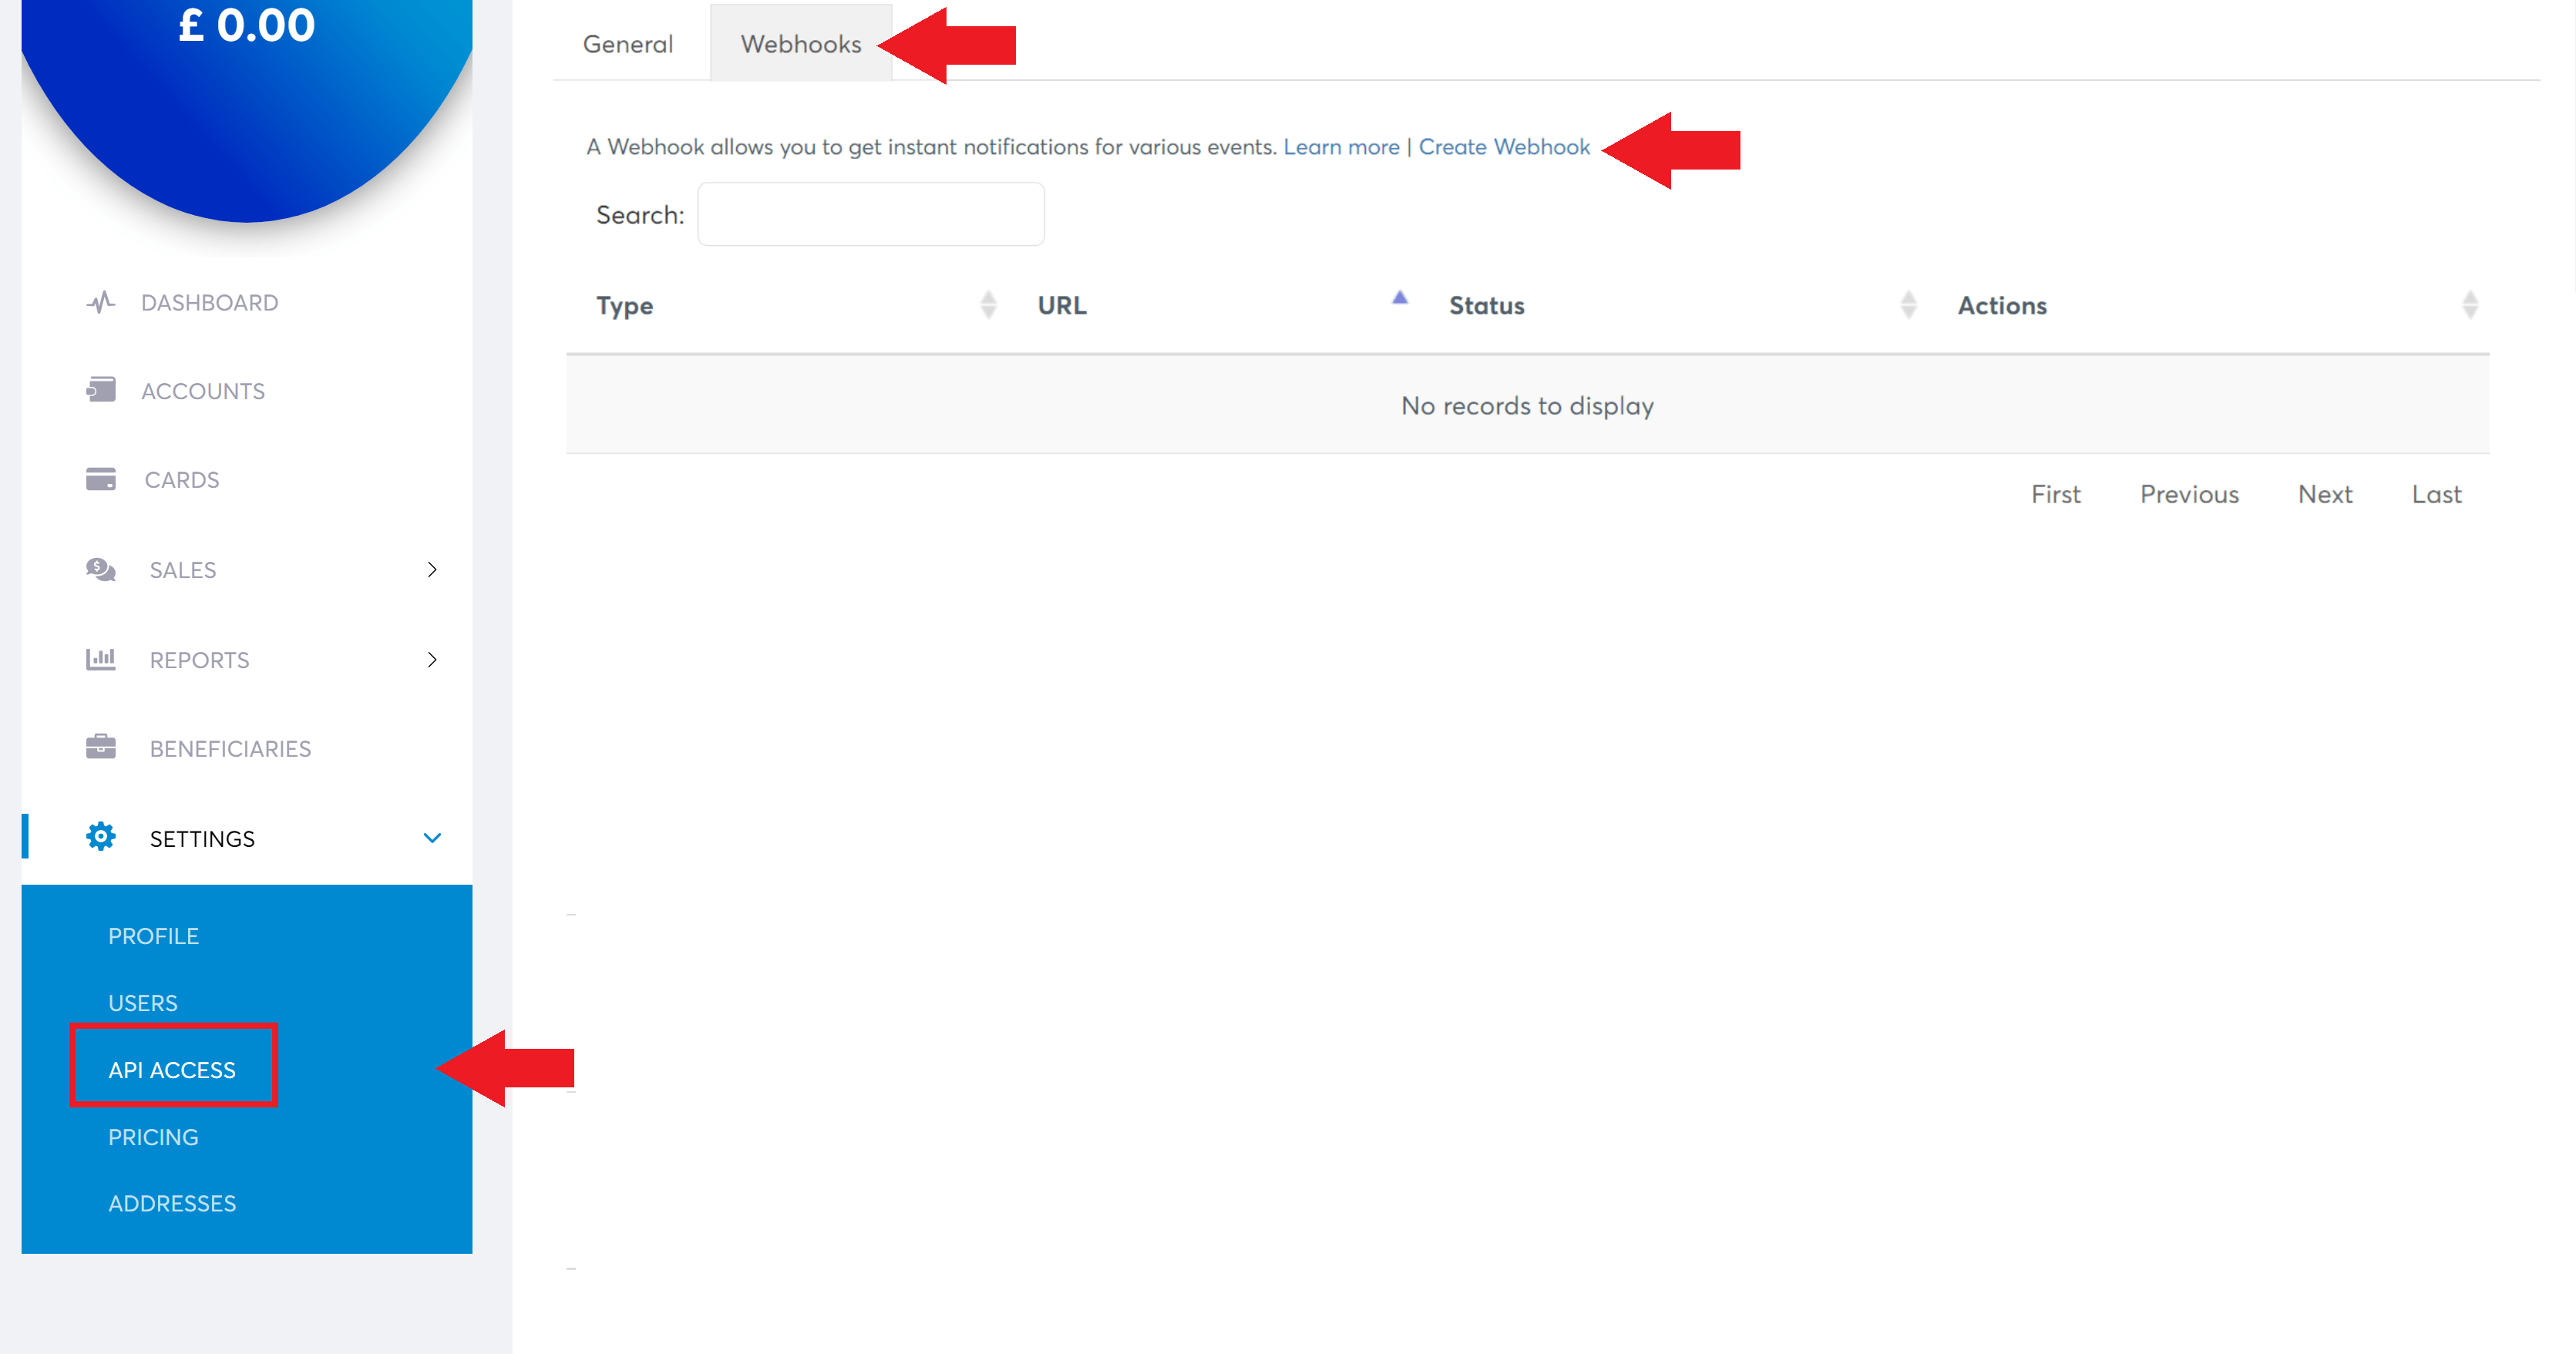Expand the Reports submenu chevron
Viewport: 2576px width, 1354px height.
(x=432, y=660)
